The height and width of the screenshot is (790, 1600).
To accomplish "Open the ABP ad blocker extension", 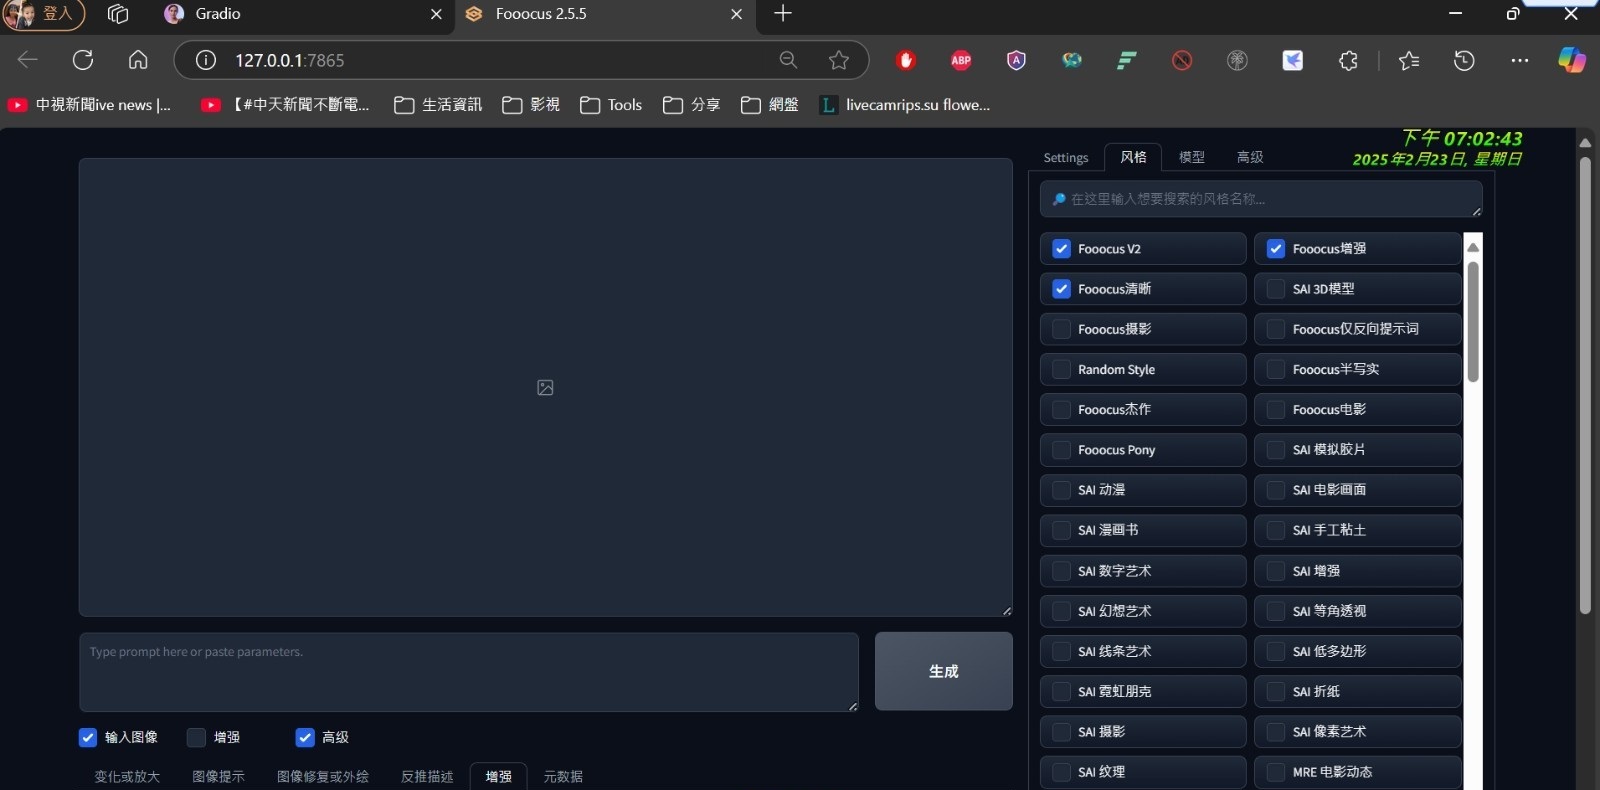I will (x=961, y=60).
